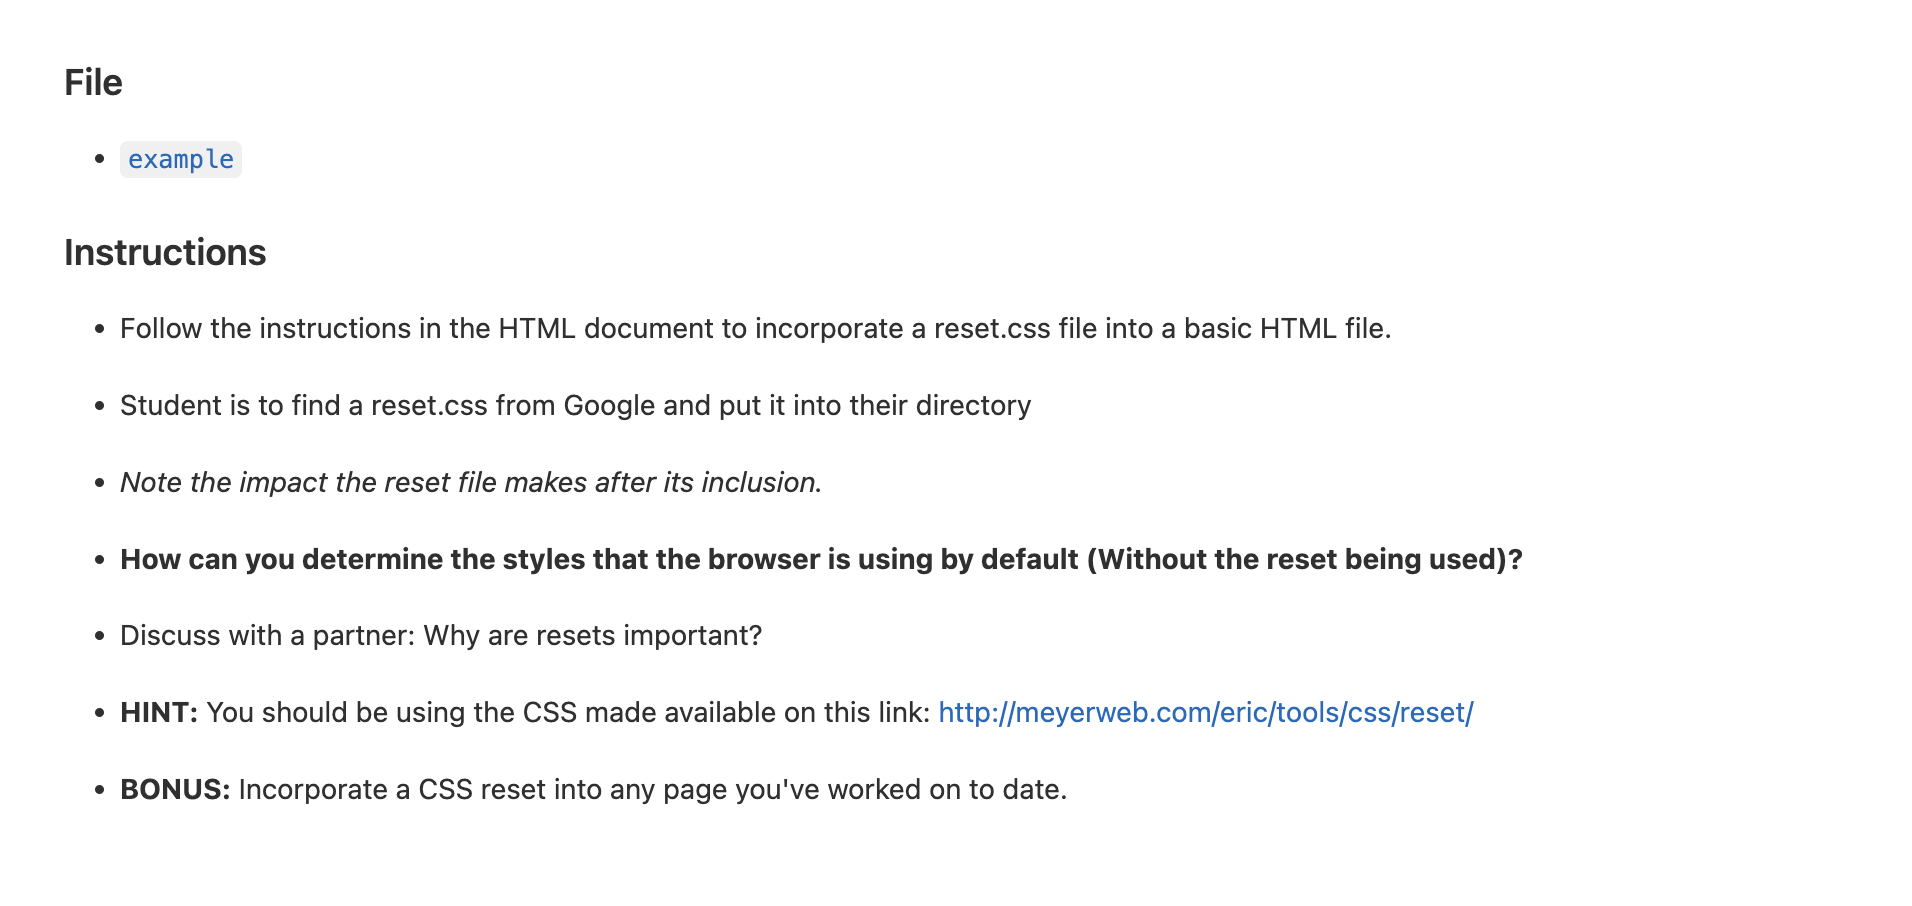
Task: Click the bold HINT: label
Action: coord(159,713)
